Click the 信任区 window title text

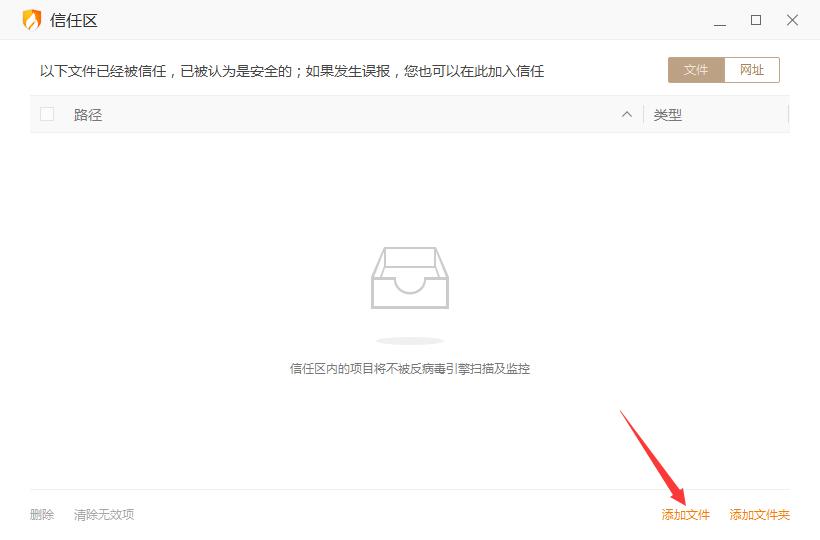[x=74, y=20]
